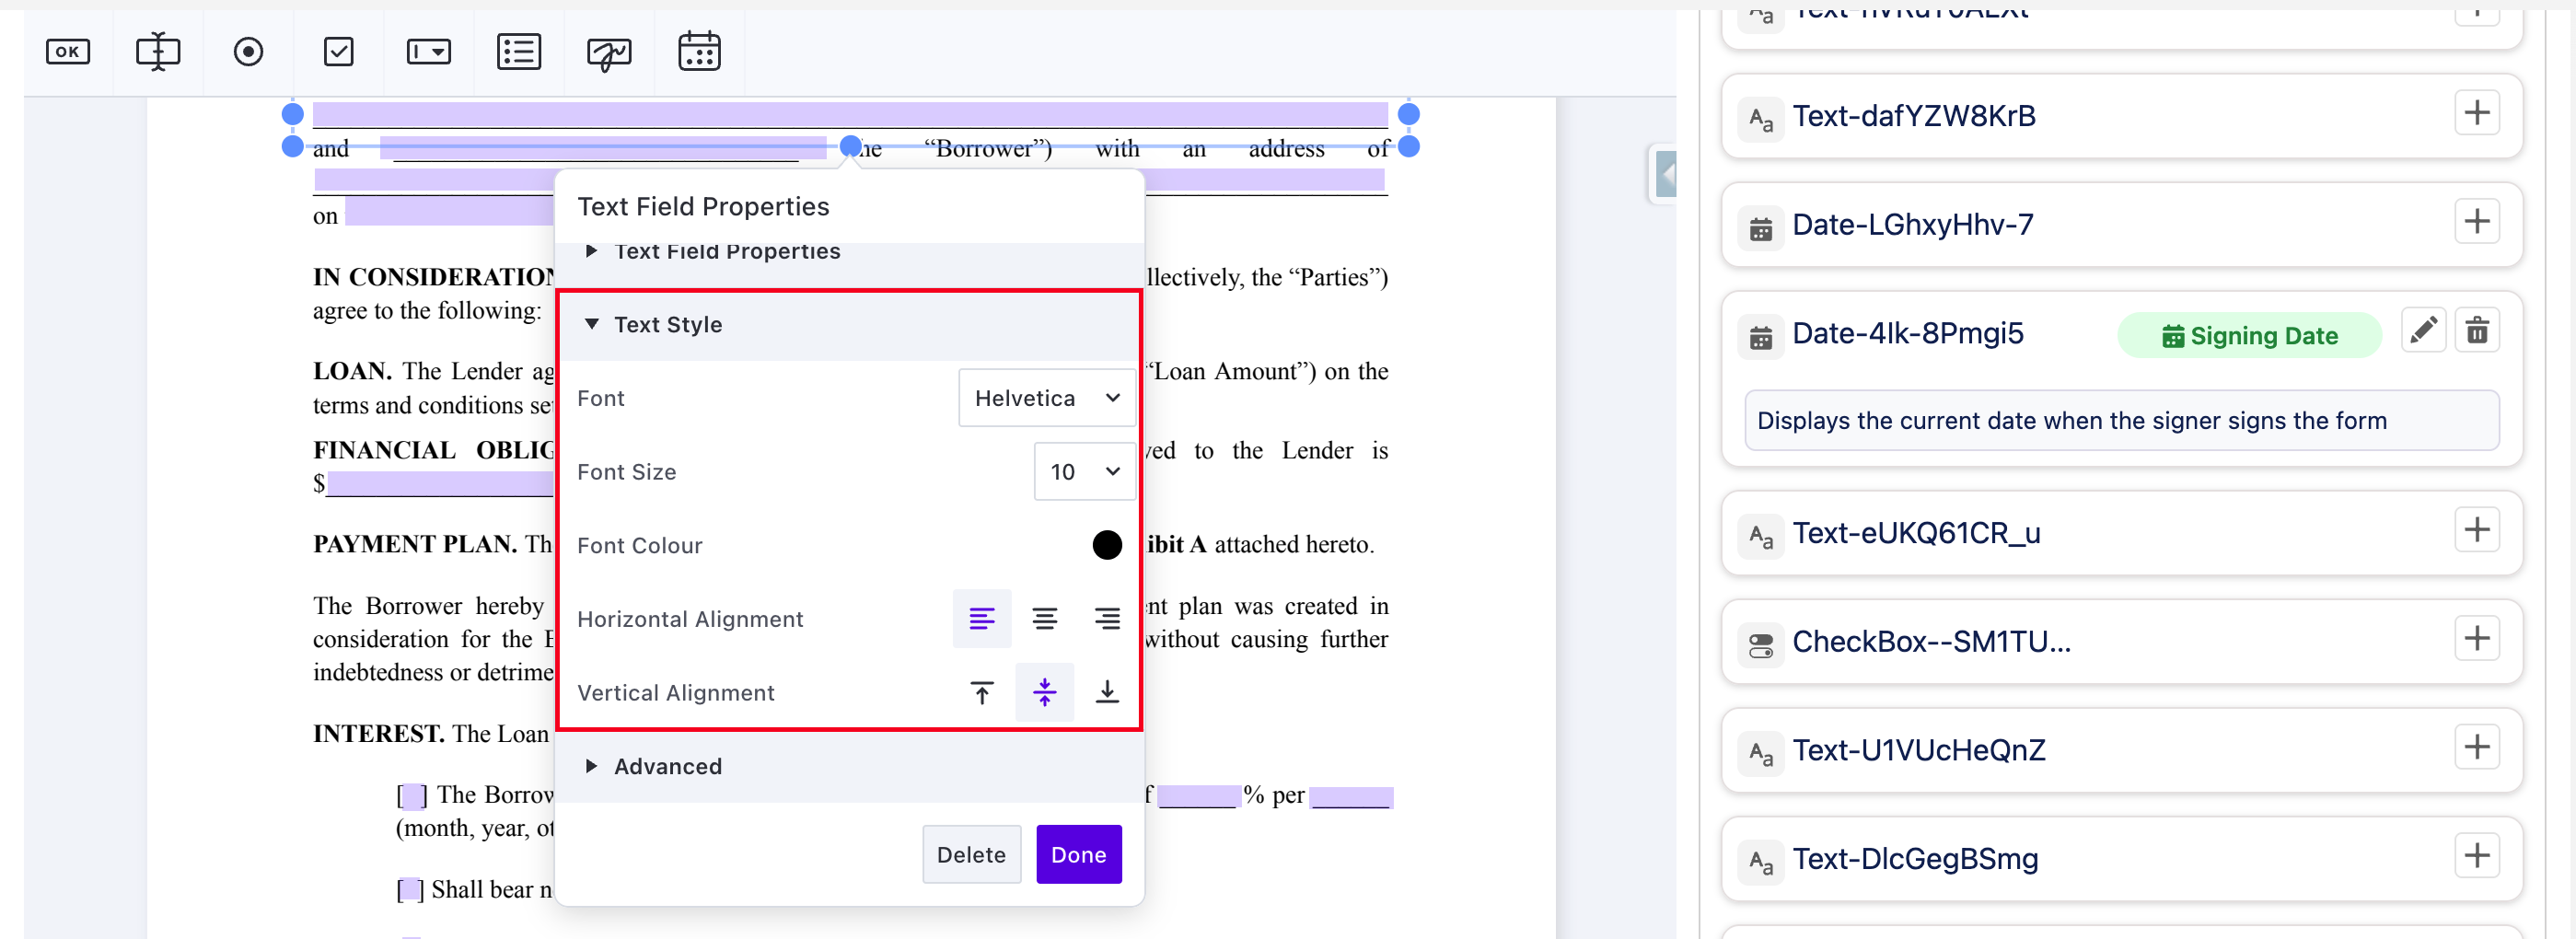Screen dimensions: 2576x939
Task: Set vertical alignment to middle
Action: (1045, 692)
